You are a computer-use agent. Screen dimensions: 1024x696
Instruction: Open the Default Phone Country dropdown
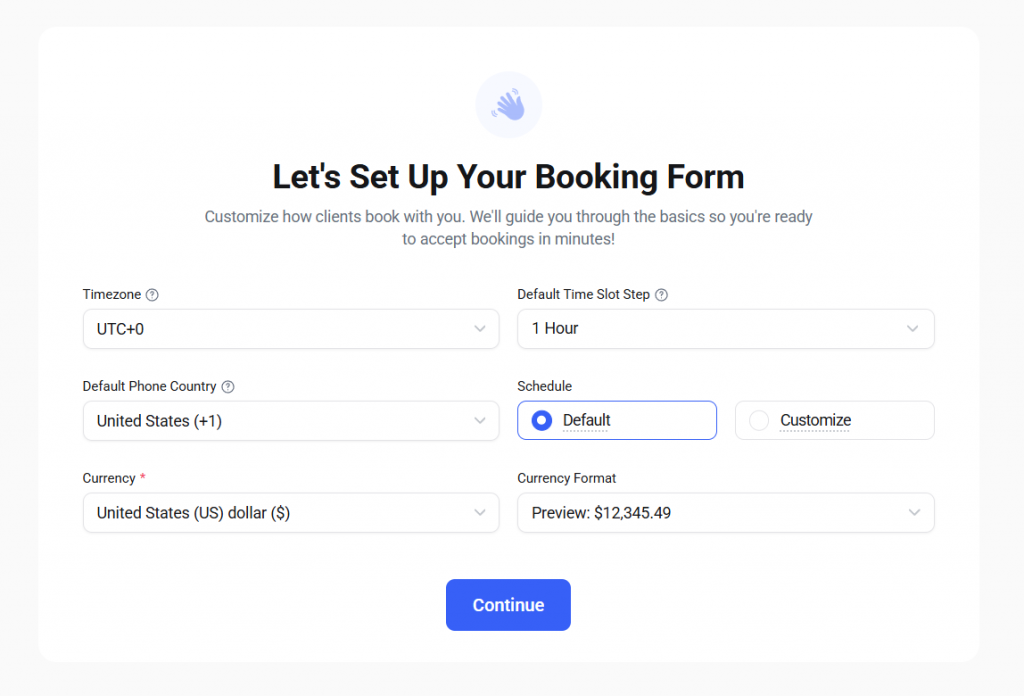[290, 421]
